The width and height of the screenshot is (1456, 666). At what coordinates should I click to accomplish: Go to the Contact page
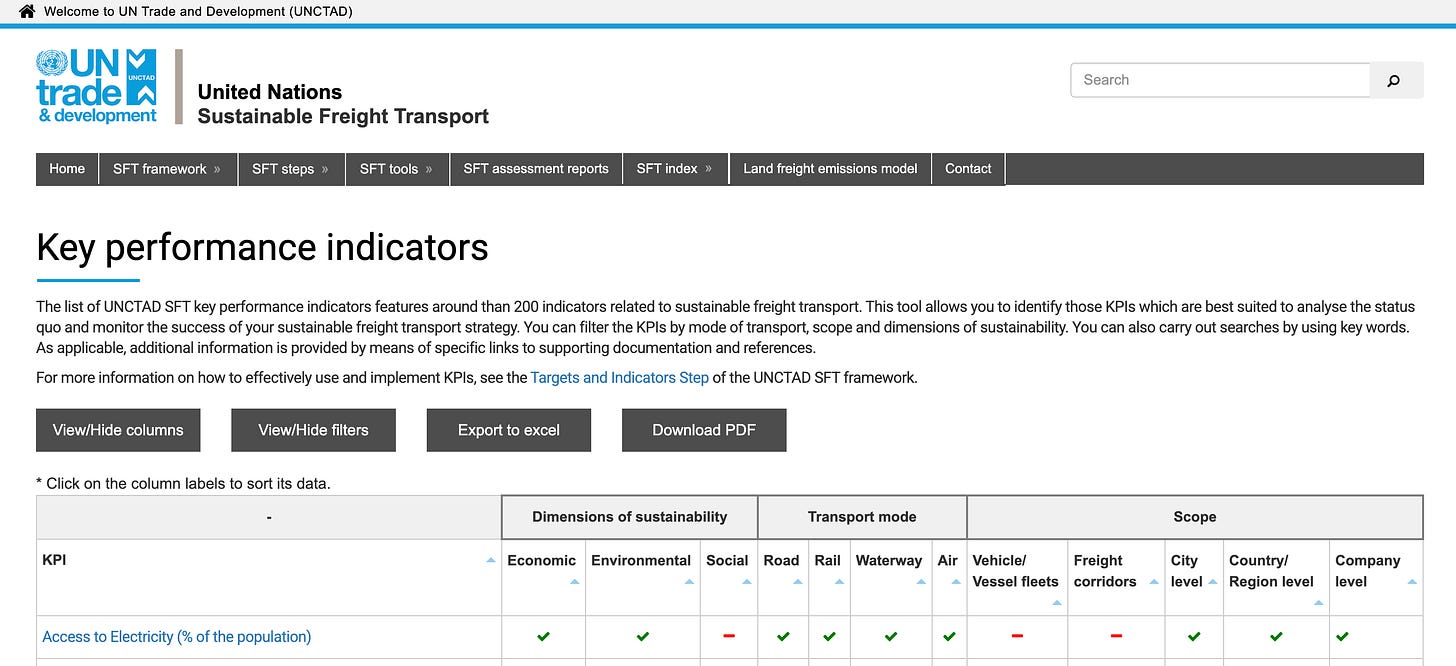[968, 169]
